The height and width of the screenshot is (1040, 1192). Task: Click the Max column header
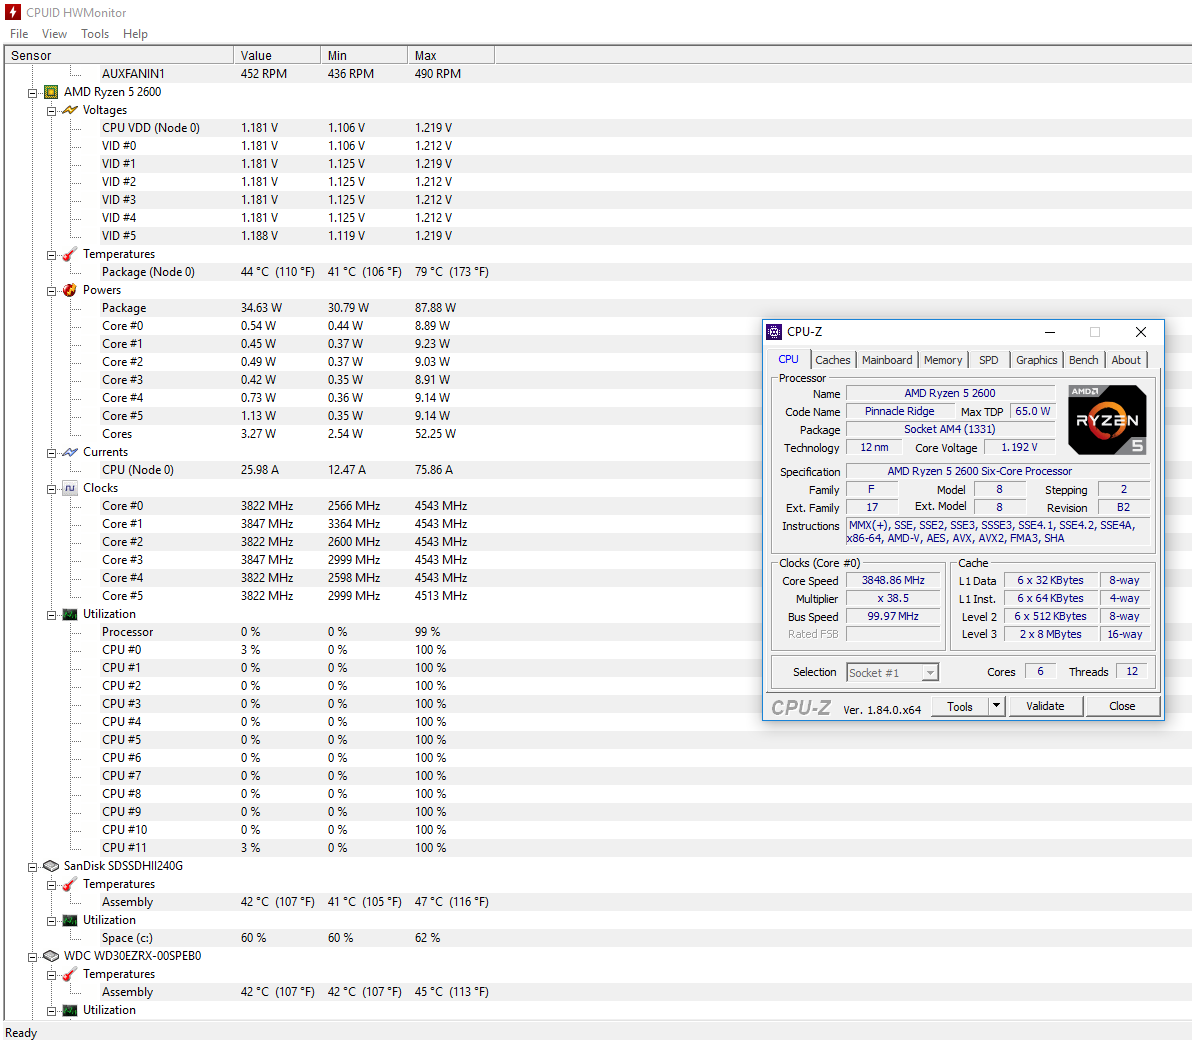(451, 55)
